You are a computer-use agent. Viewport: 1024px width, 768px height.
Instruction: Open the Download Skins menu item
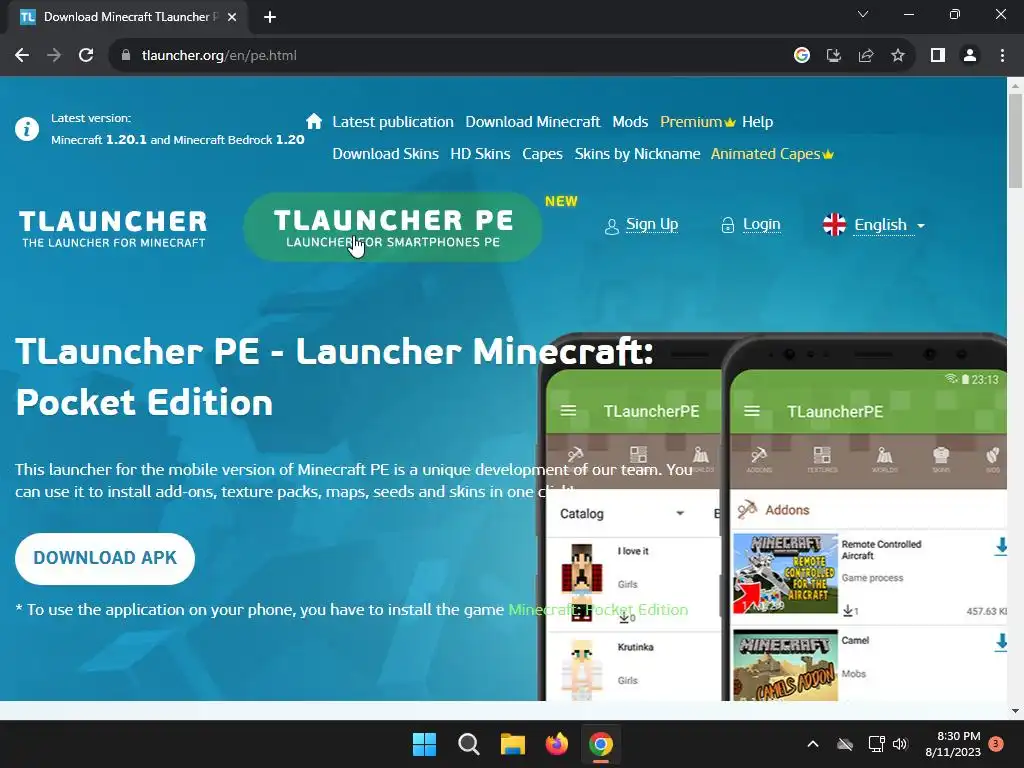[x=385, y=154]
